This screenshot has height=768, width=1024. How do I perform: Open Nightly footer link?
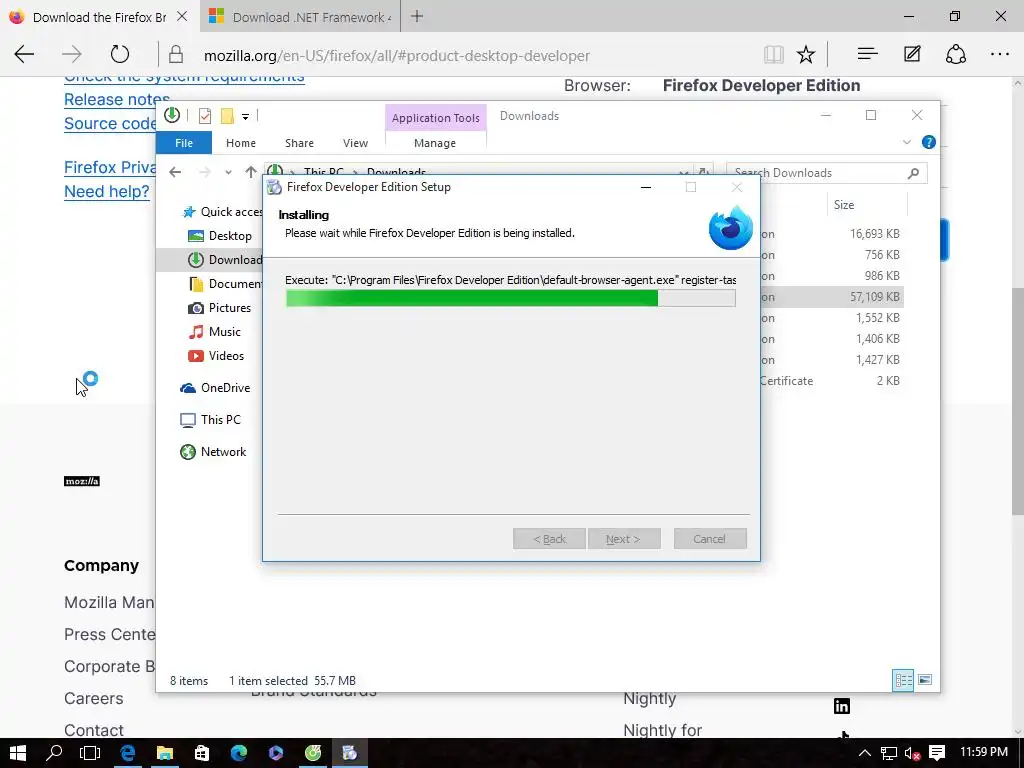(649, 698)
